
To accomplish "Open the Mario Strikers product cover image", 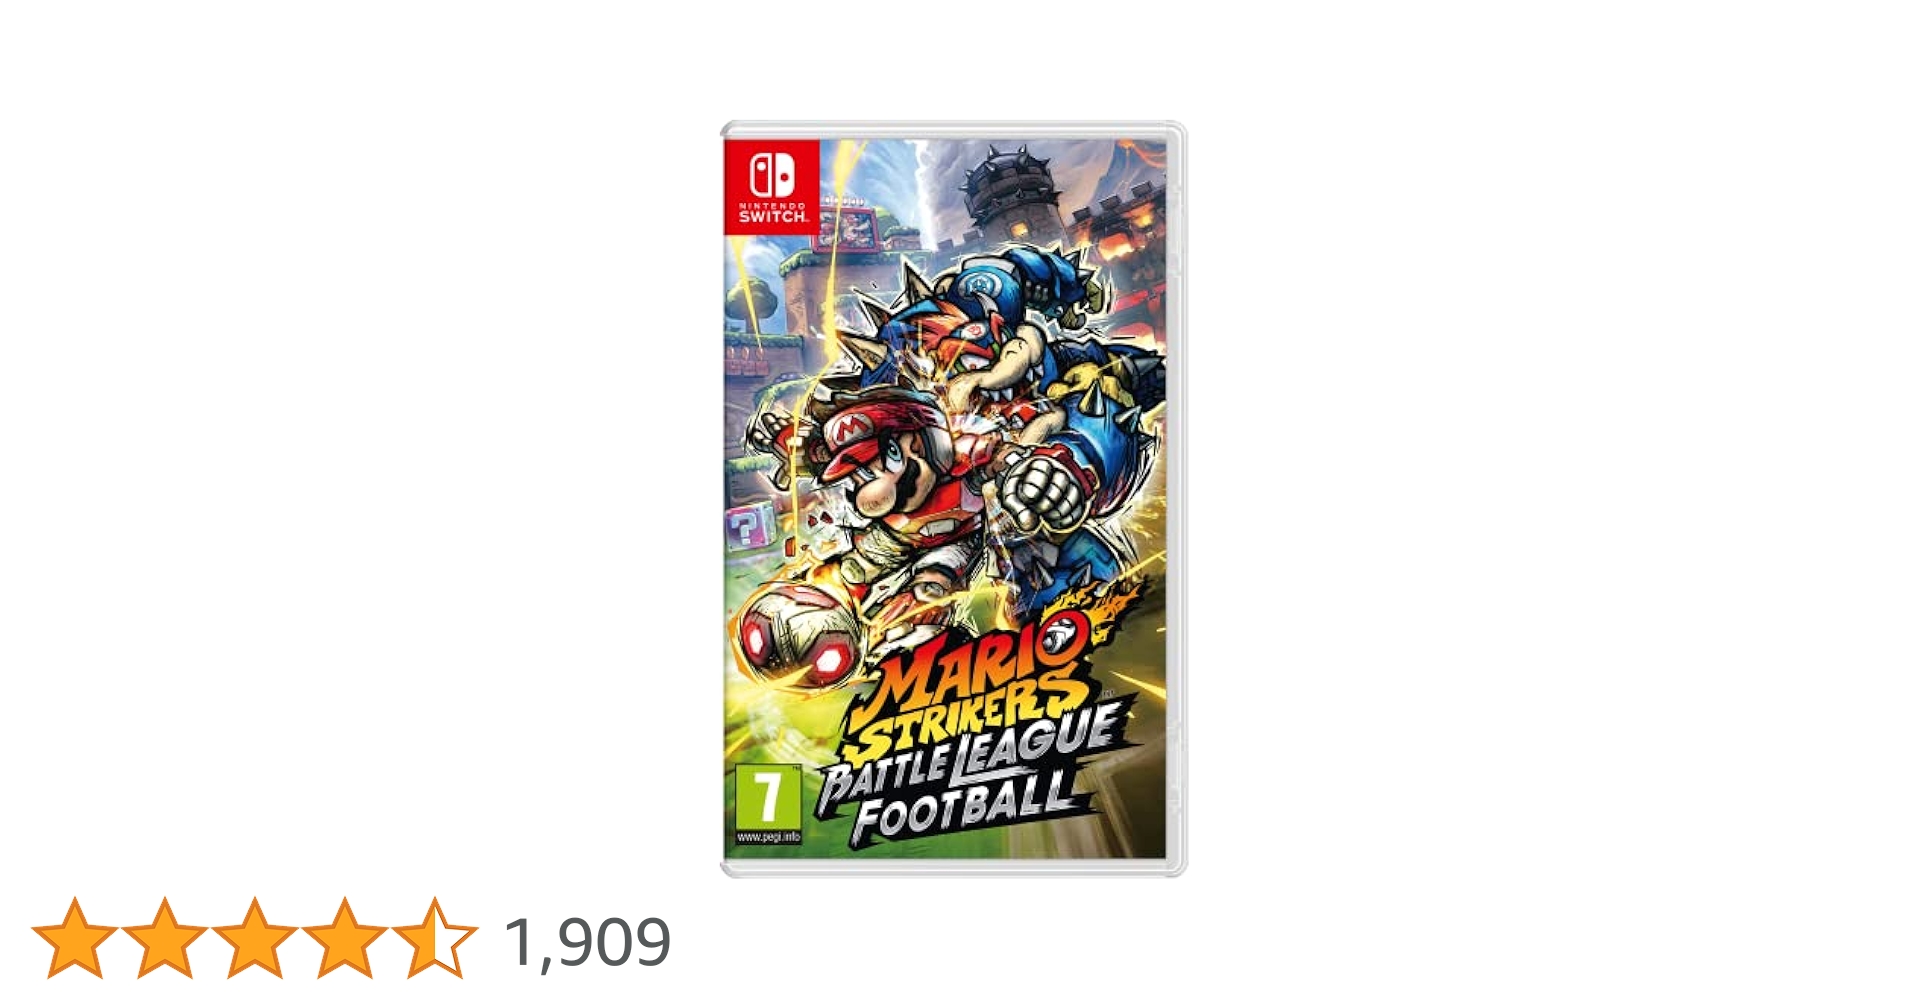I will pyautogui.click(x=953, y=499).
